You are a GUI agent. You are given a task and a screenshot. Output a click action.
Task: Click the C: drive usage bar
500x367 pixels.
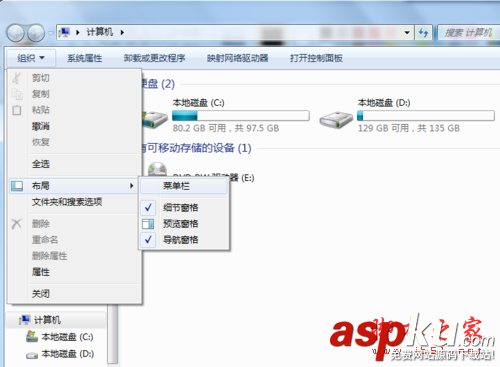pos(241,116)
